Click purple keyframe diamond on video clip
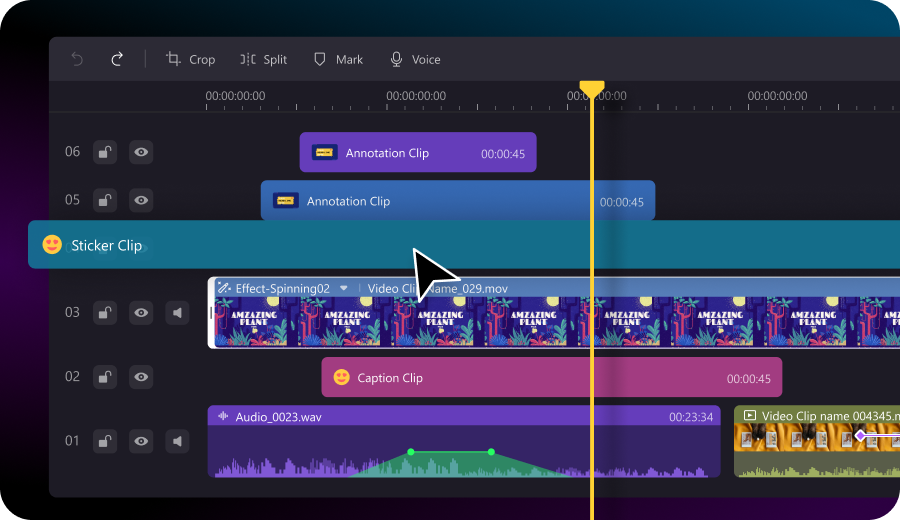This screenshot has width=900, height=520. point(860,436)
